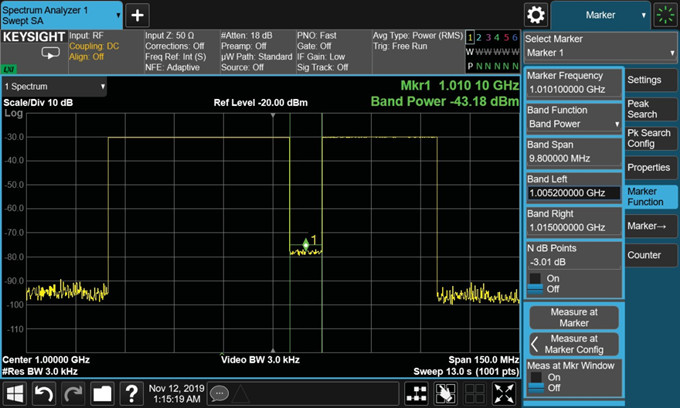Open the Marker menu panel dropdown
Viewport: 680px width, 408px height.
(601, 15)
